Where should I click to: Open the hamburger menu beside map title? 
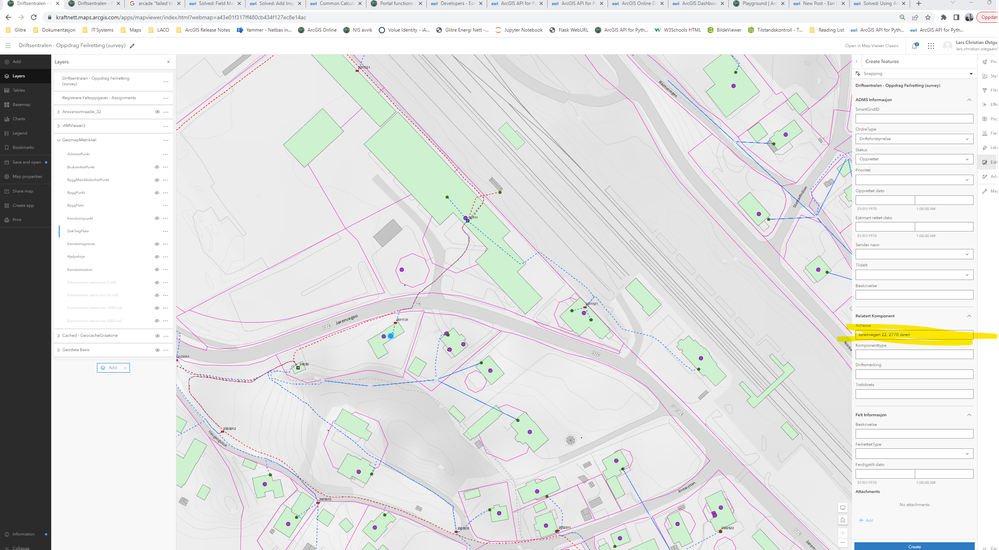pos(8,46)
